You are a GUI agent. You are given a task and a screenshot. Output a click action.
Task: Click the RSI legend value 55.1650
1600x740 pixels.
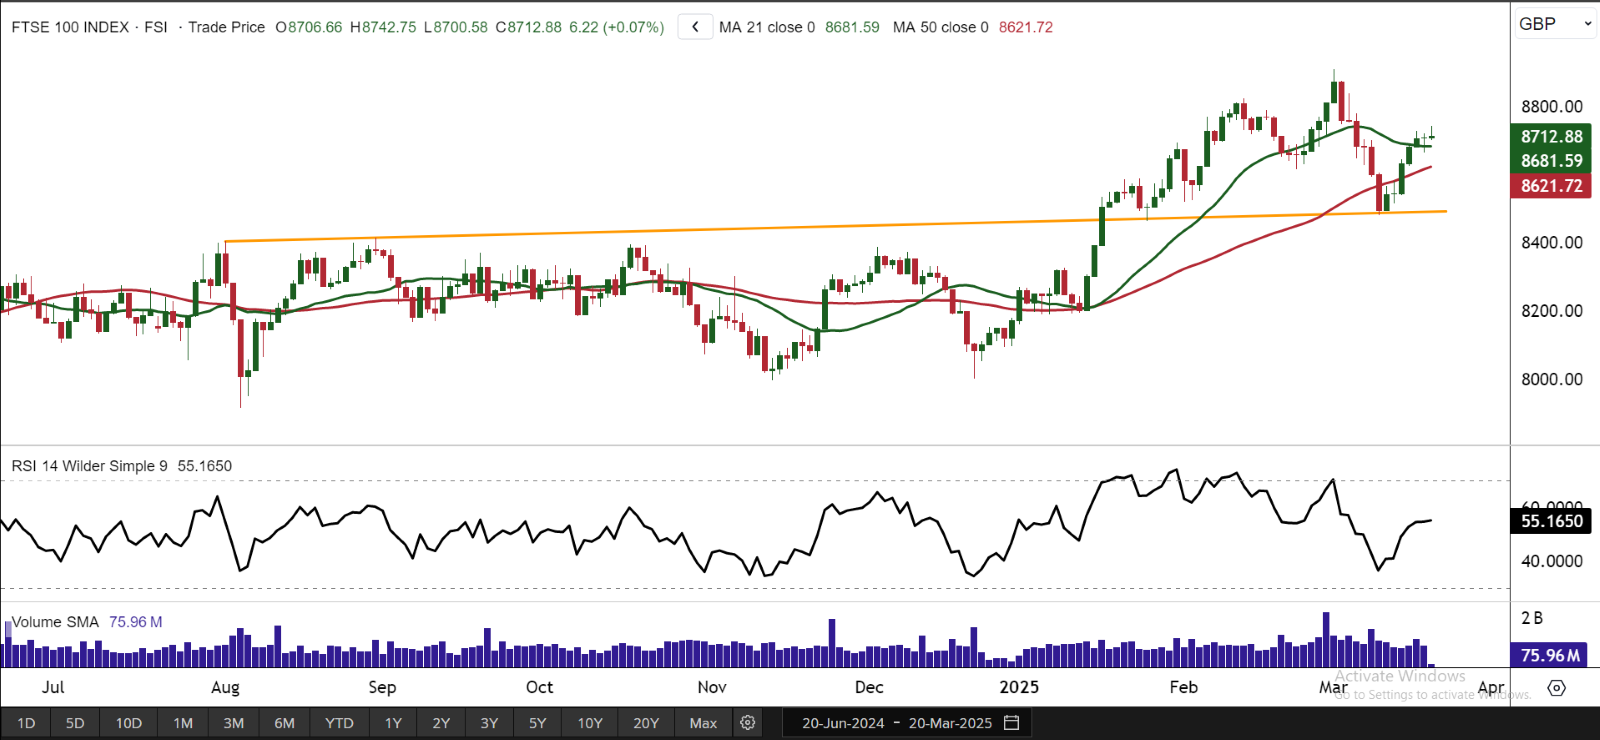205,466
